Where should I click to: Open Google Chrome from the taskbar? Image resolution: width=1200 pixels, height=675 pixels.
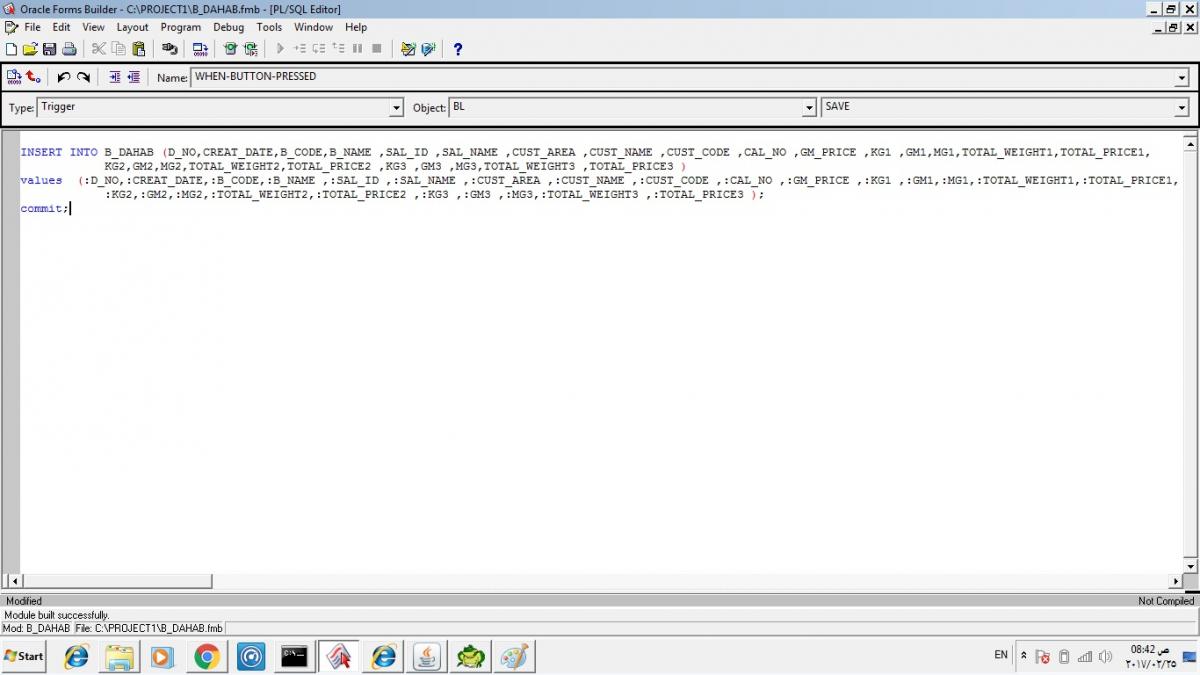coord(207,656)
